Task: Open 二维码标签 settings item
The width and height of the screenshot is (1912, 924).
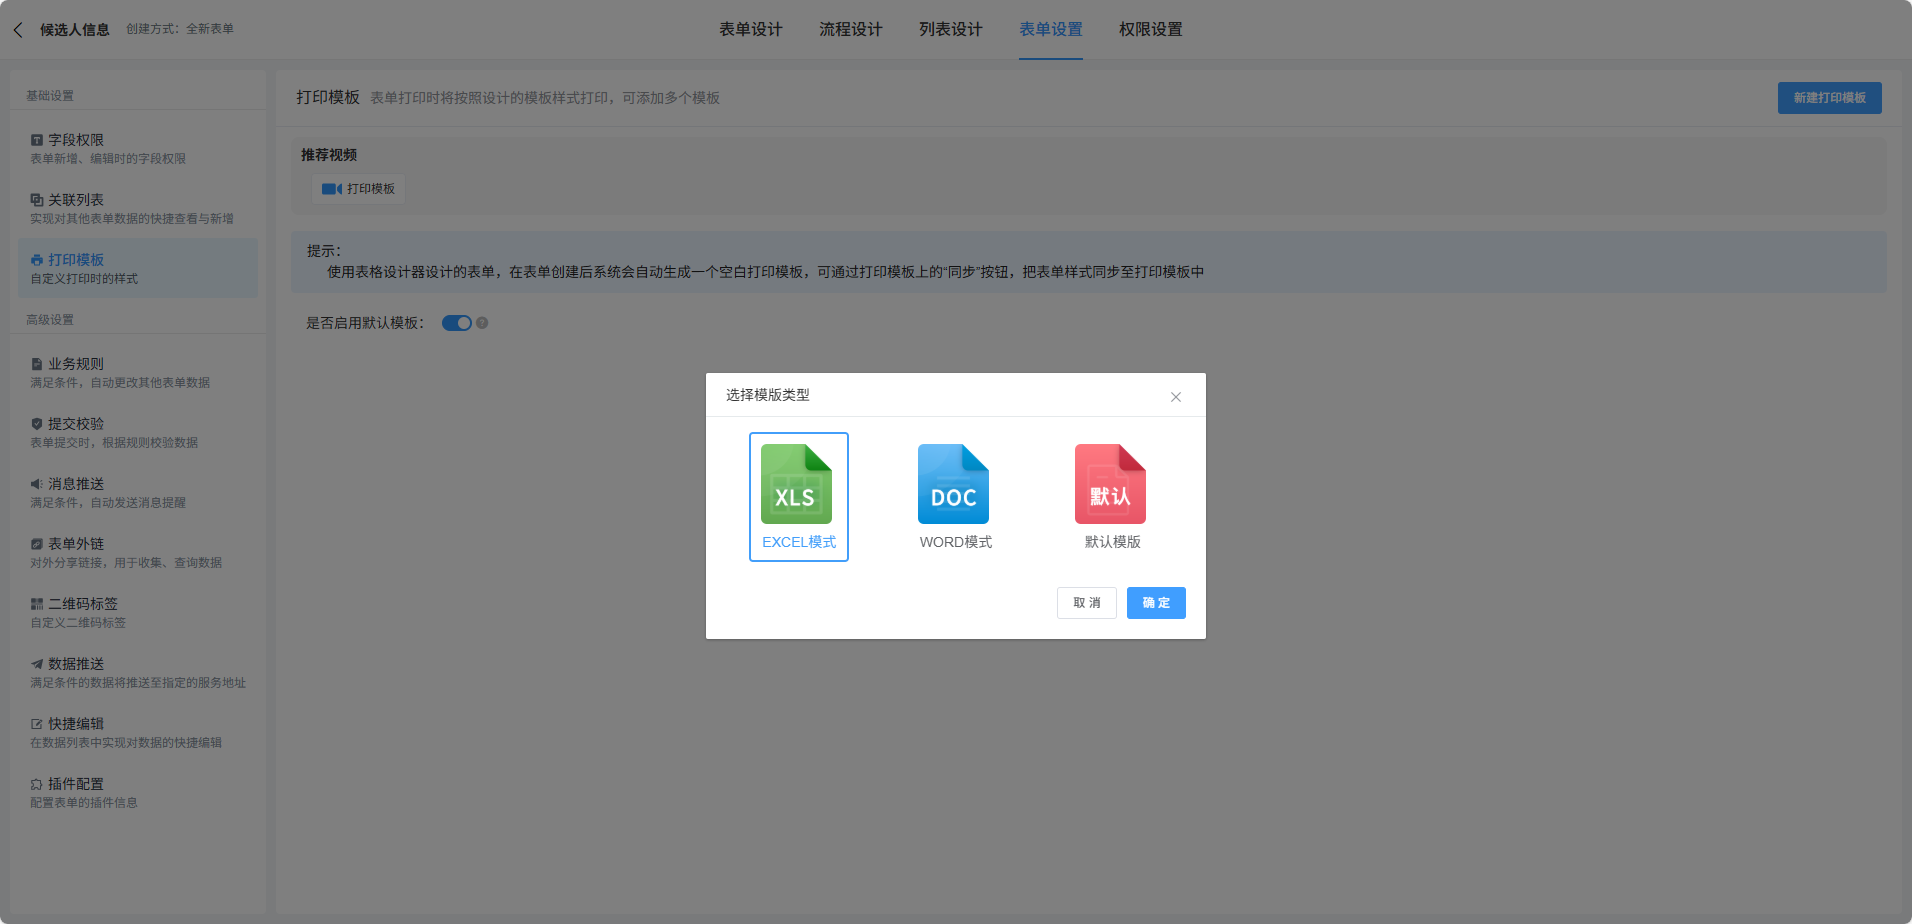Action: pos(83,604)
